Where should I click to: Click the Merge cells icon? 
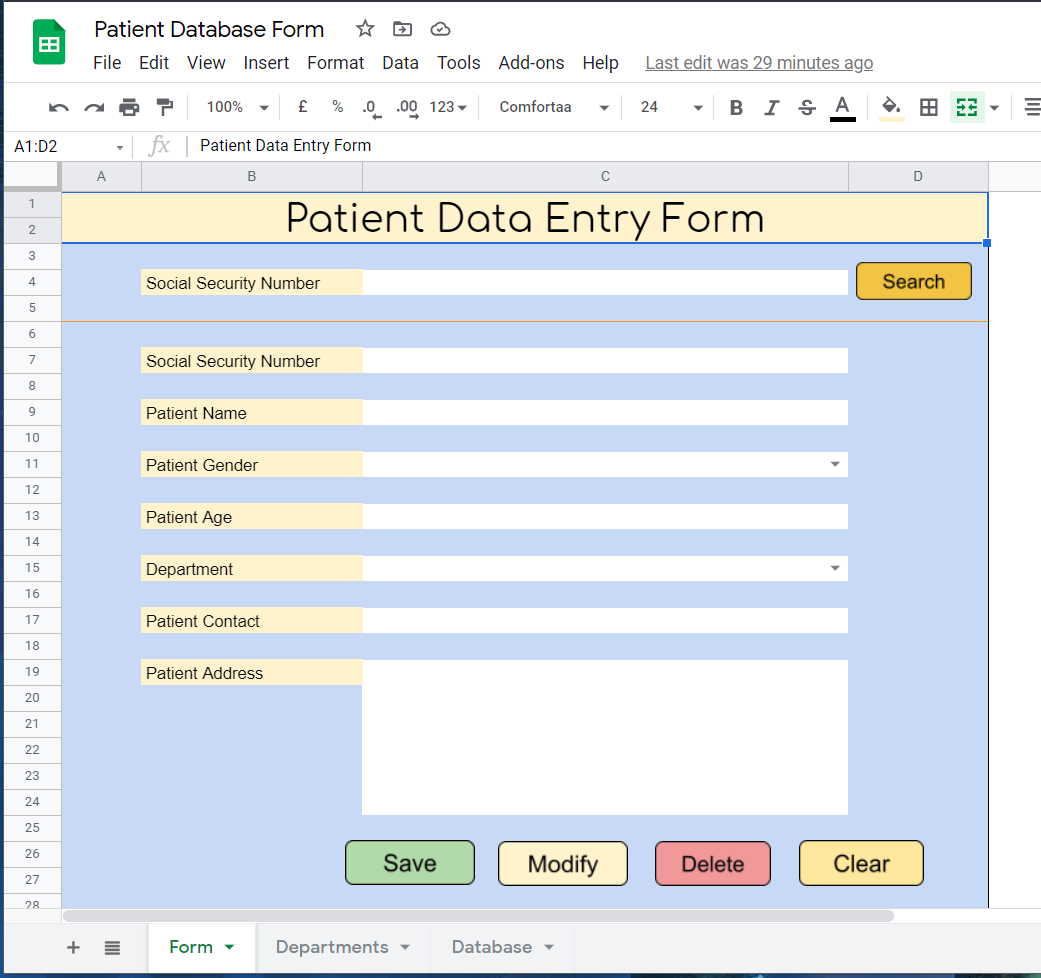966,106
